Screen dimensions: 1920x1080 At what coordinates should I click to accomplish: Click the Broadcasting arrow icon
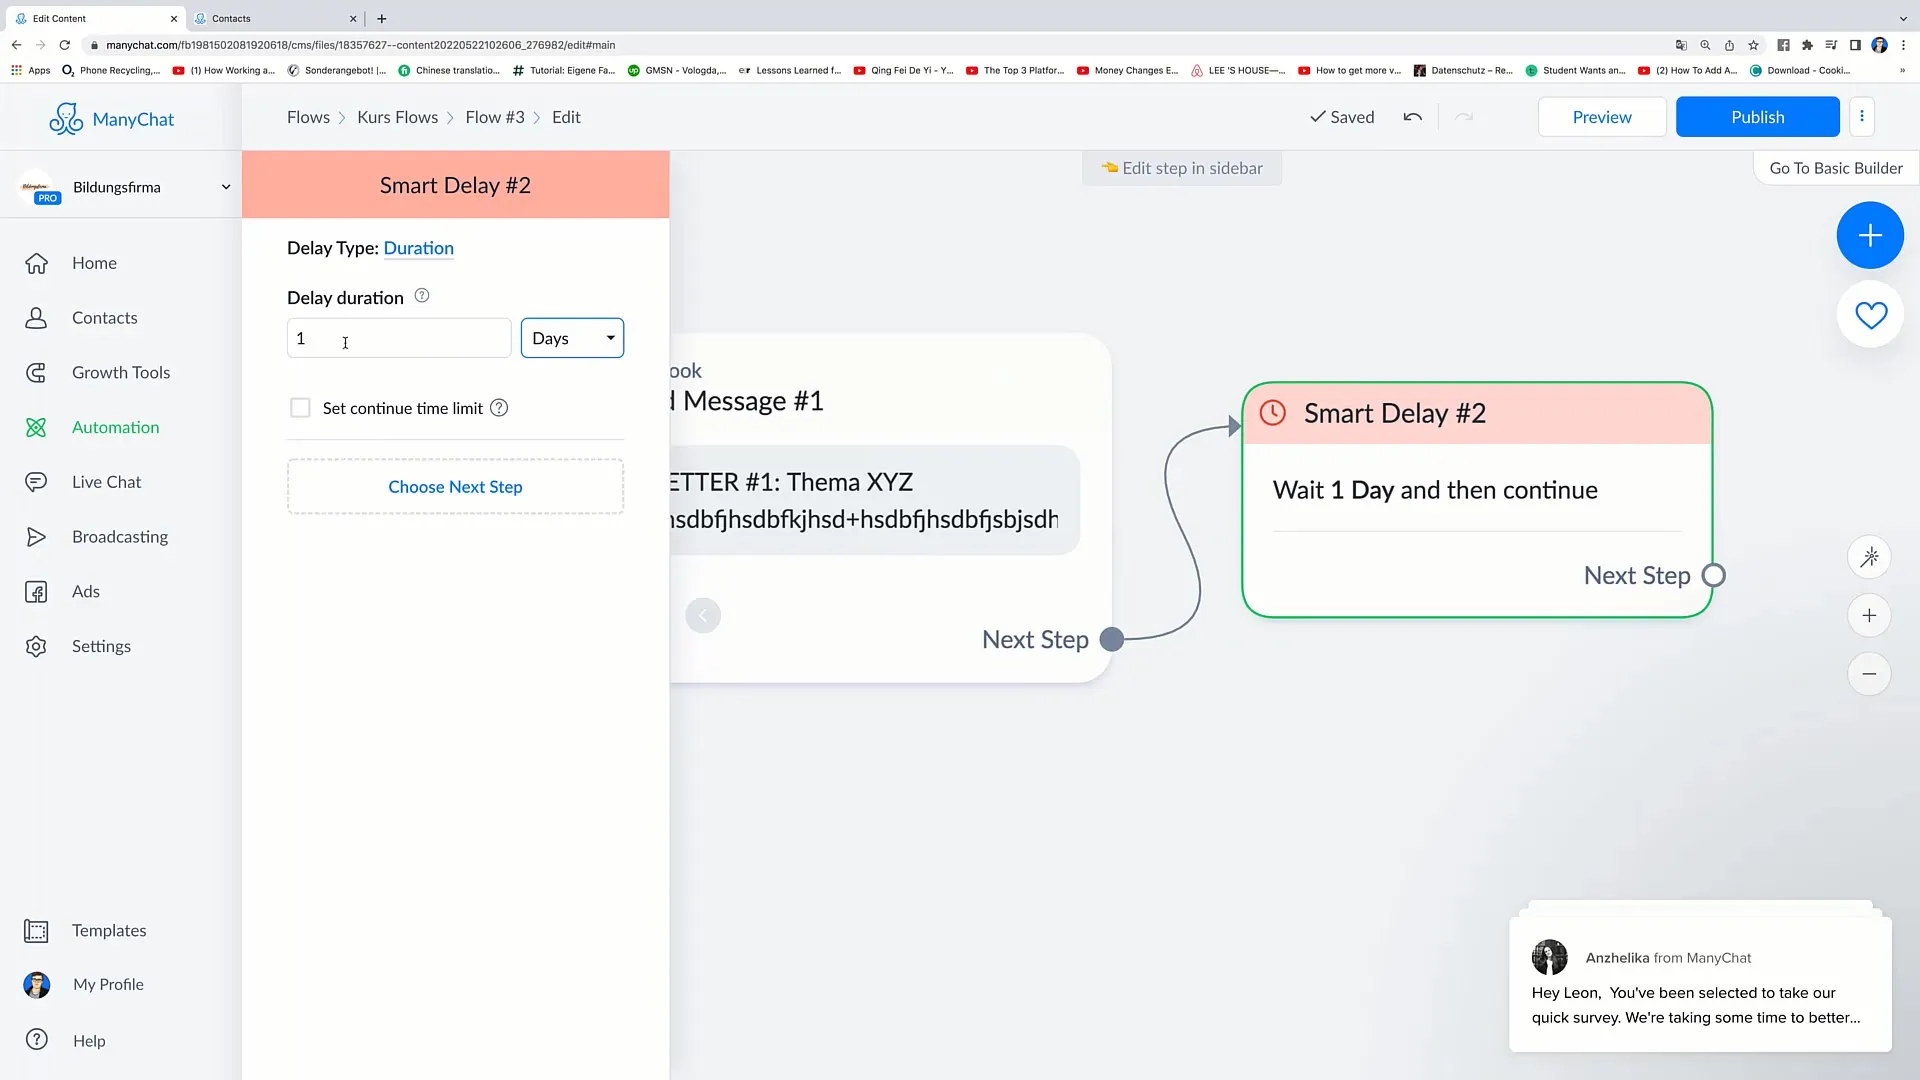(x=36, y=537)
